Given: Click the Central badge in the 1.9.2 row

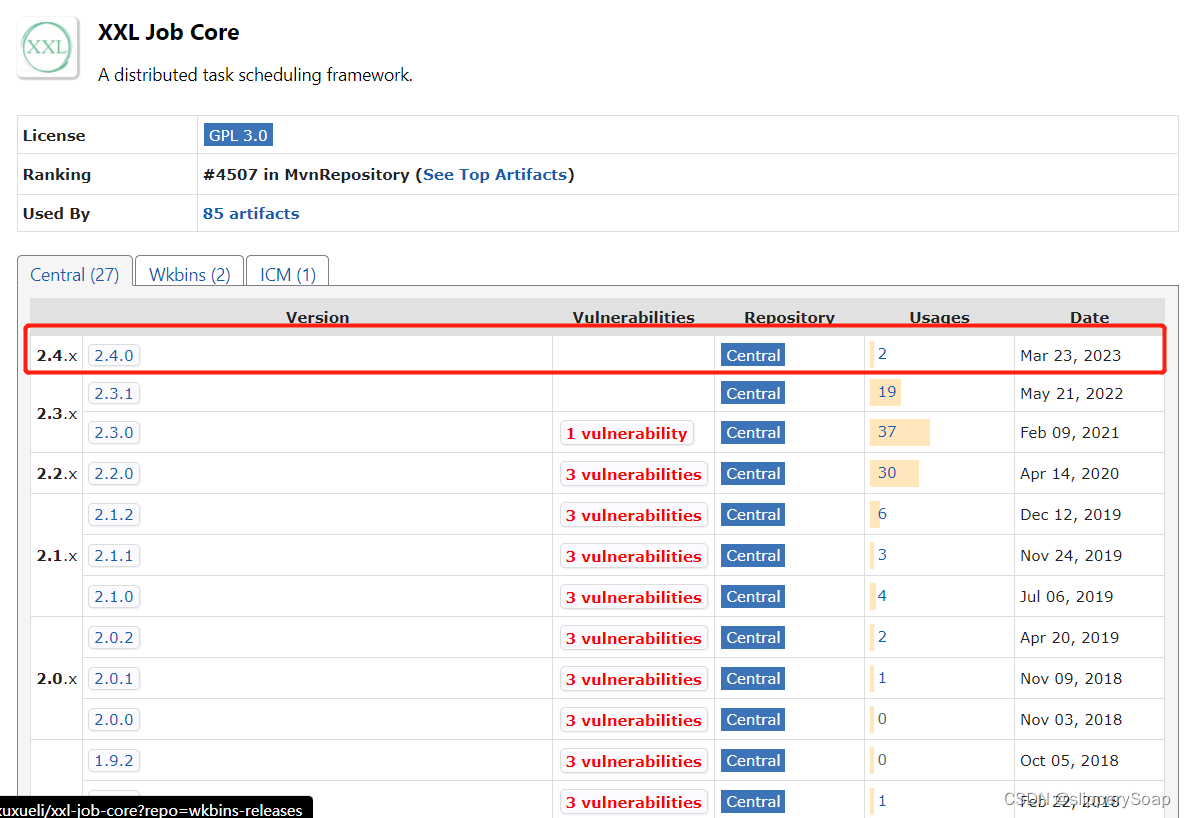Looking at the screenshot, I should [753, 760].
